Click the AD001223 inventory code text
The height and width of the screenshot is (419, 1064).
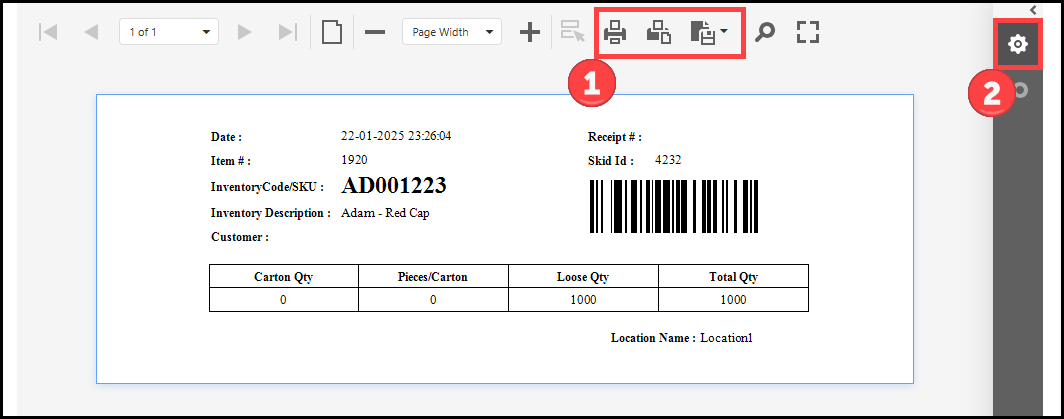393,186
